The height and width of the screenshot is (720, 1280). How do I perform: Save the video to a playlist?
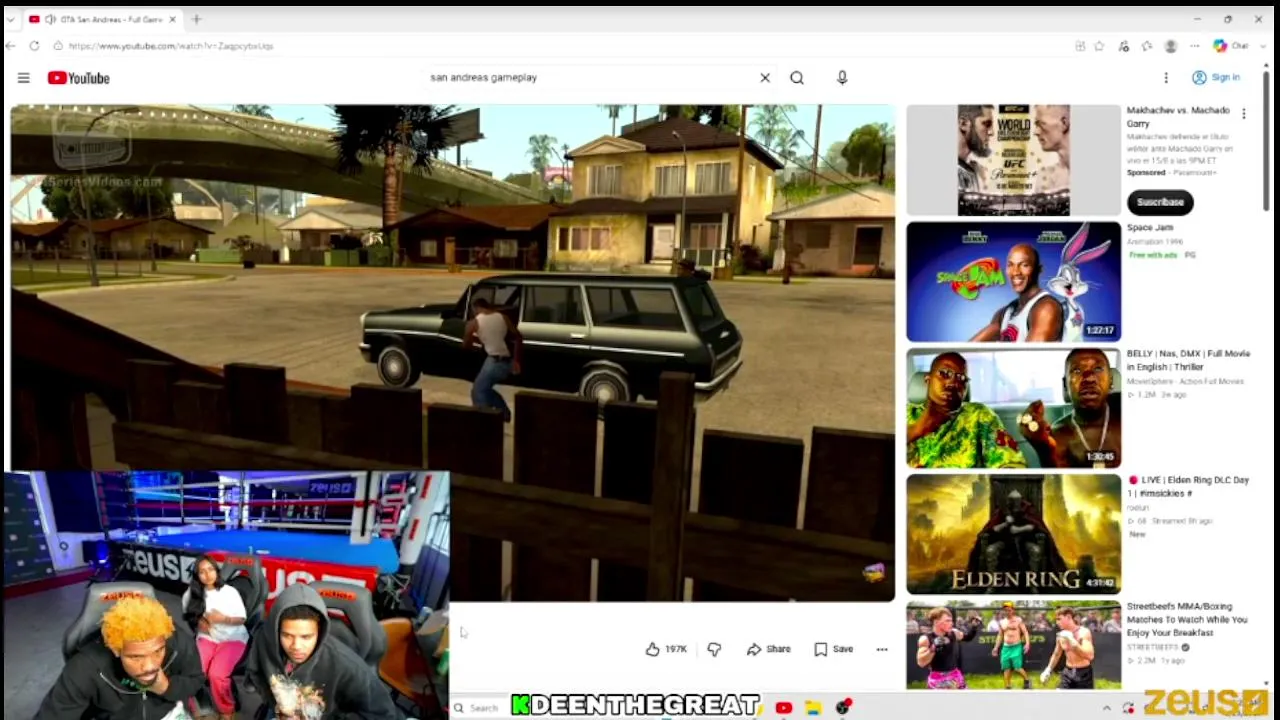click(834, 649)
